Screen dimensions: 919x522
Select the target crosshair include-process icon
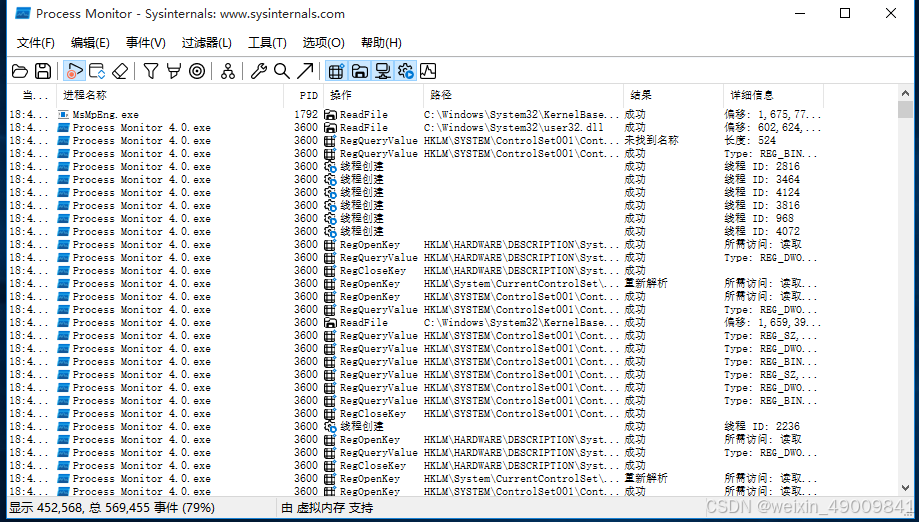coord(197,71)
